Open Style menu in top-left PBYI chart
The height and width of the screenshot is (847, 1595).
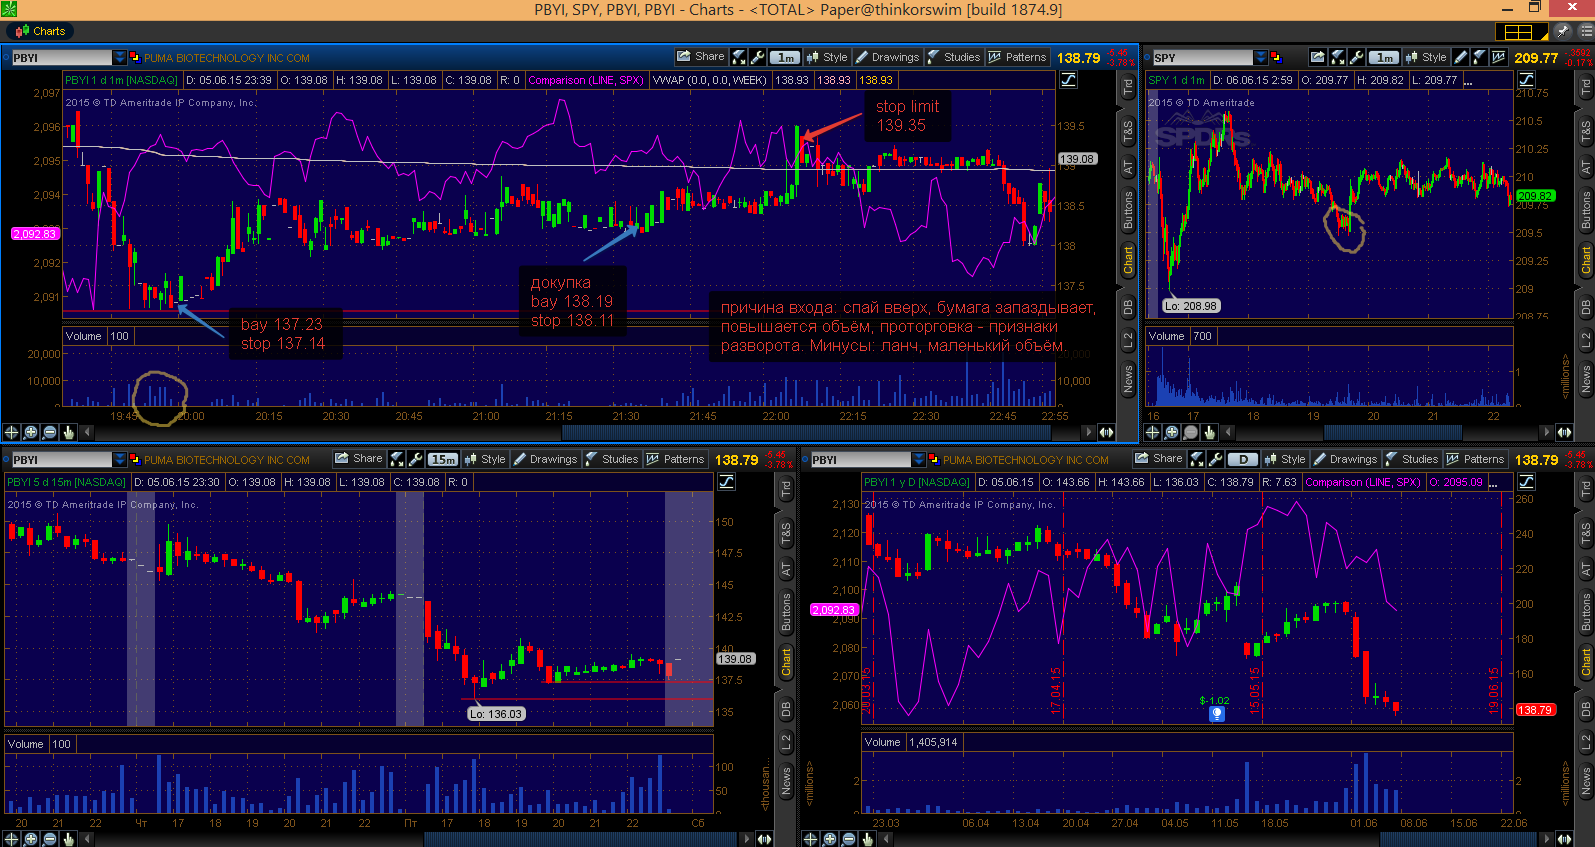[827, 57]
